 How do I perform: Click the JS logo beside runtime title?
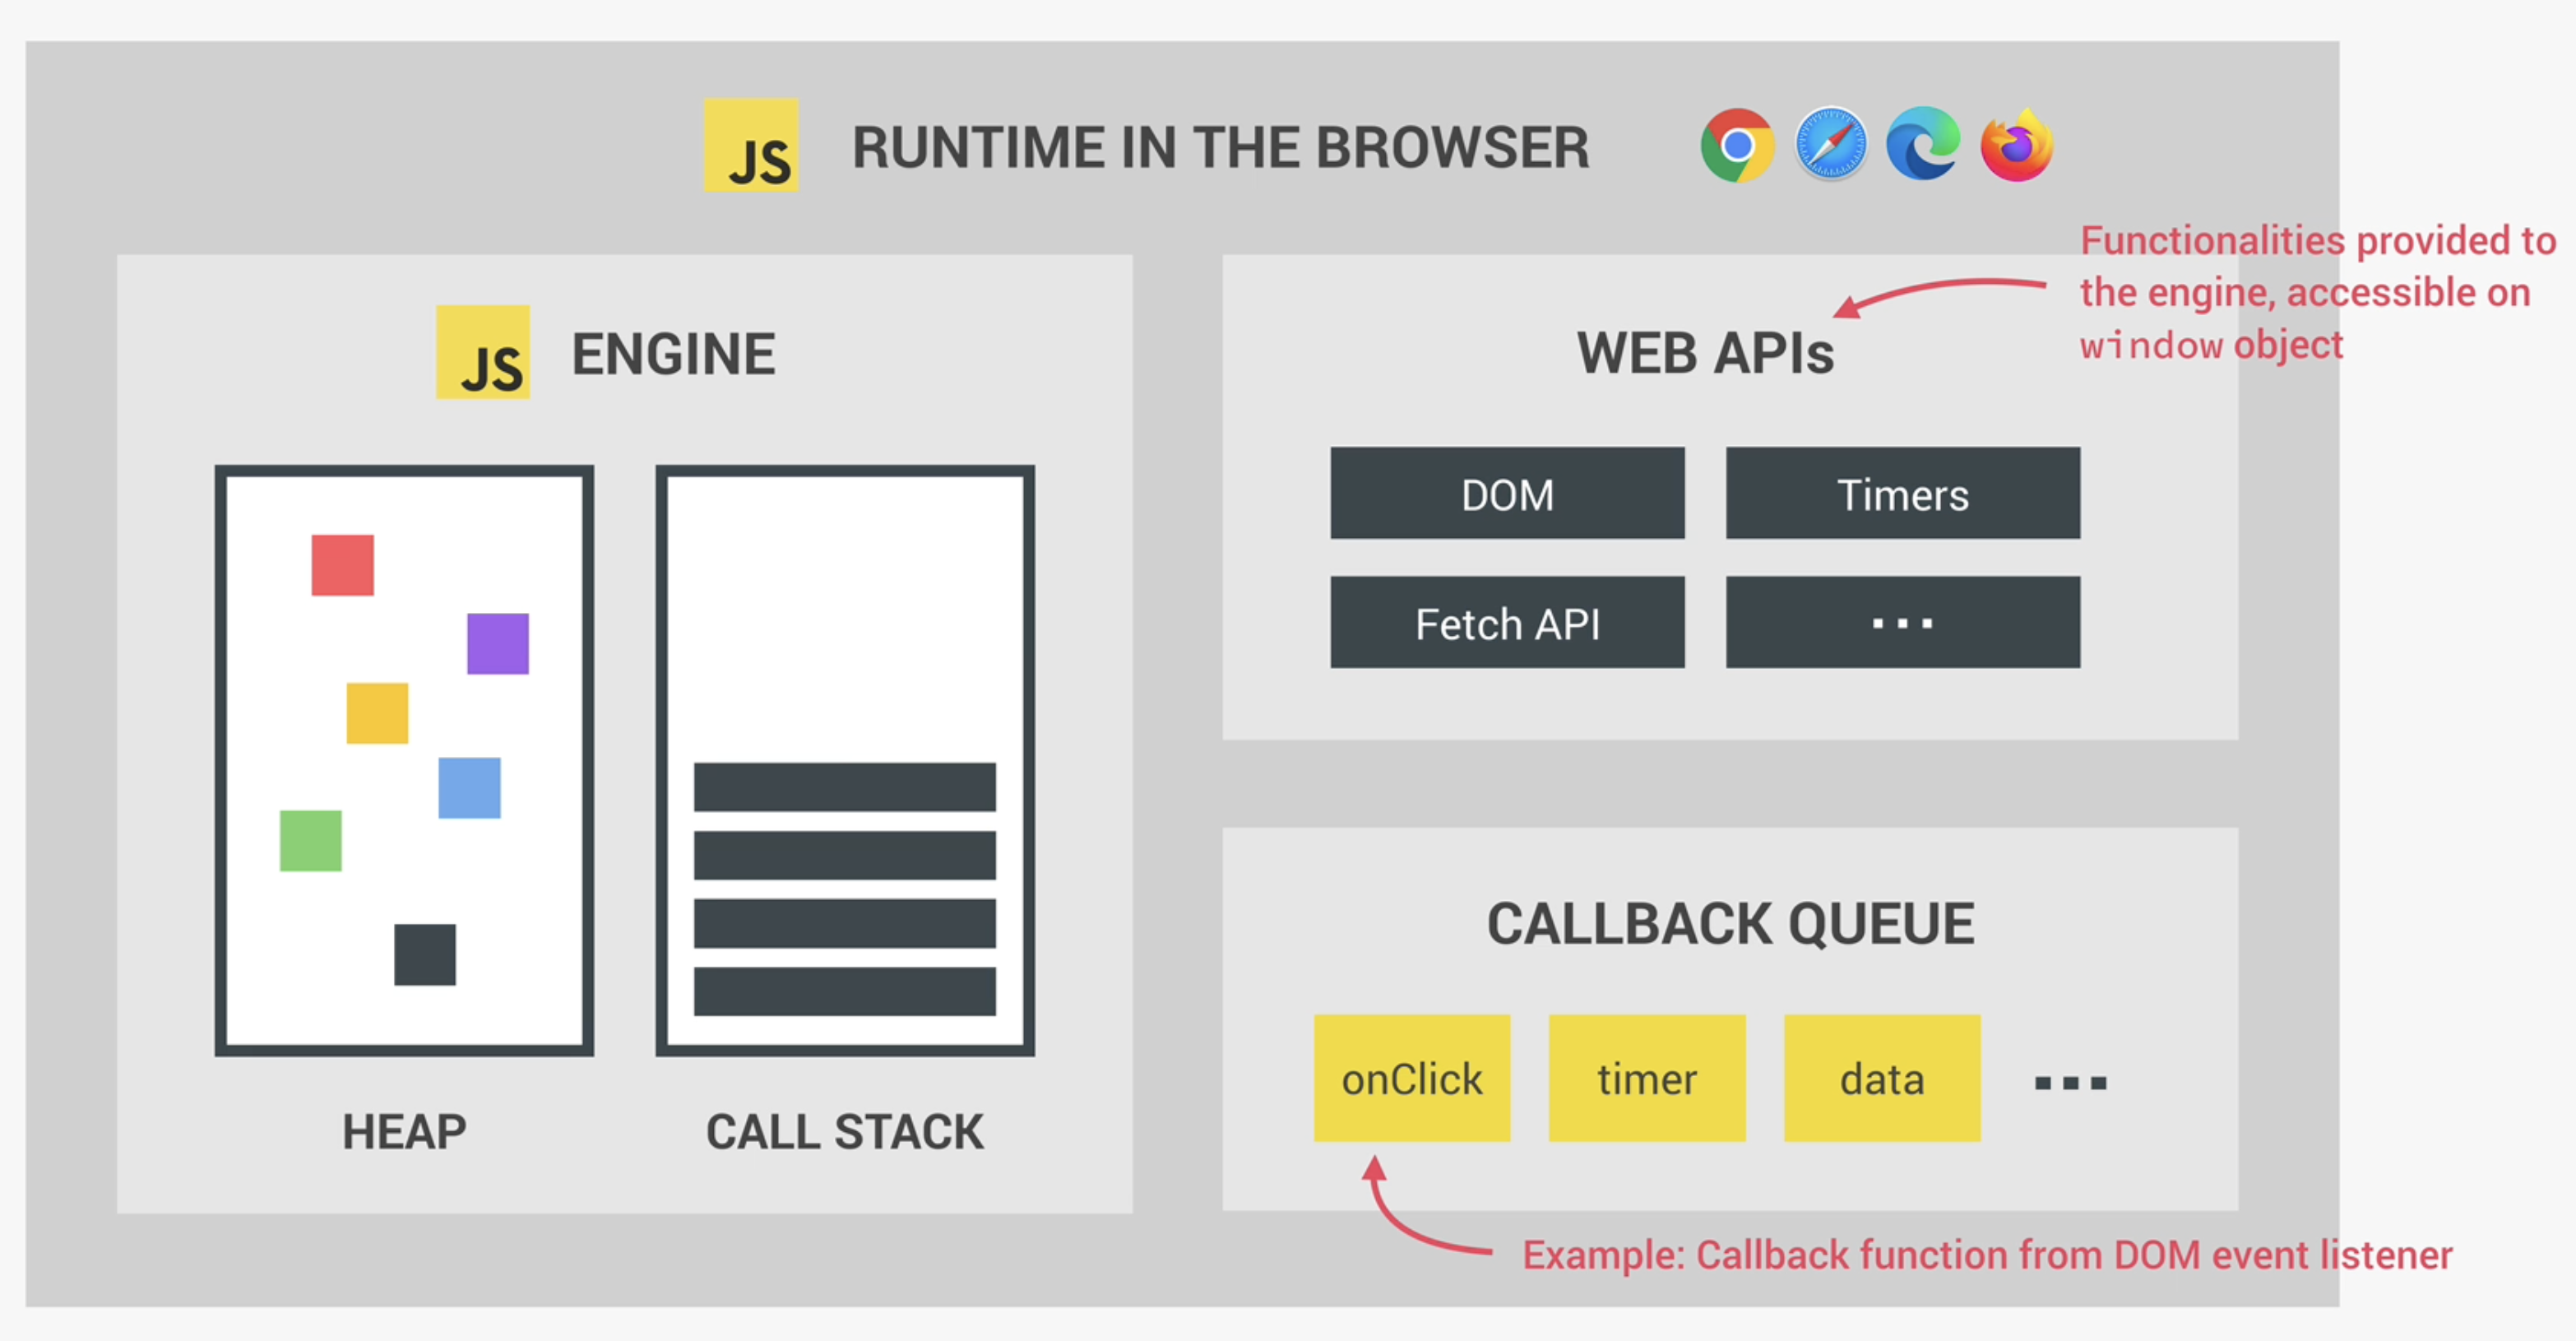(x=751, y=146)
